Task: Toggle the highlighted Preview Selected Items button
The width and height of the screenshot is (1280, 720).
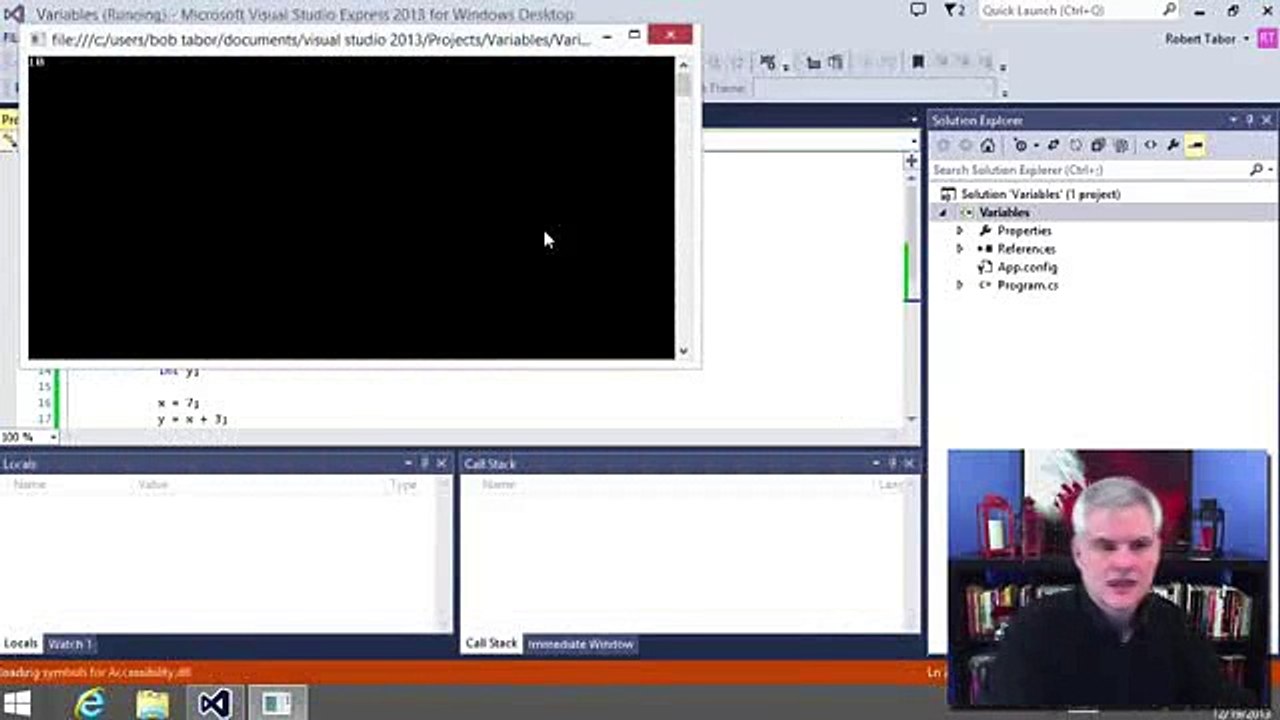Action: click(1195, 146)
